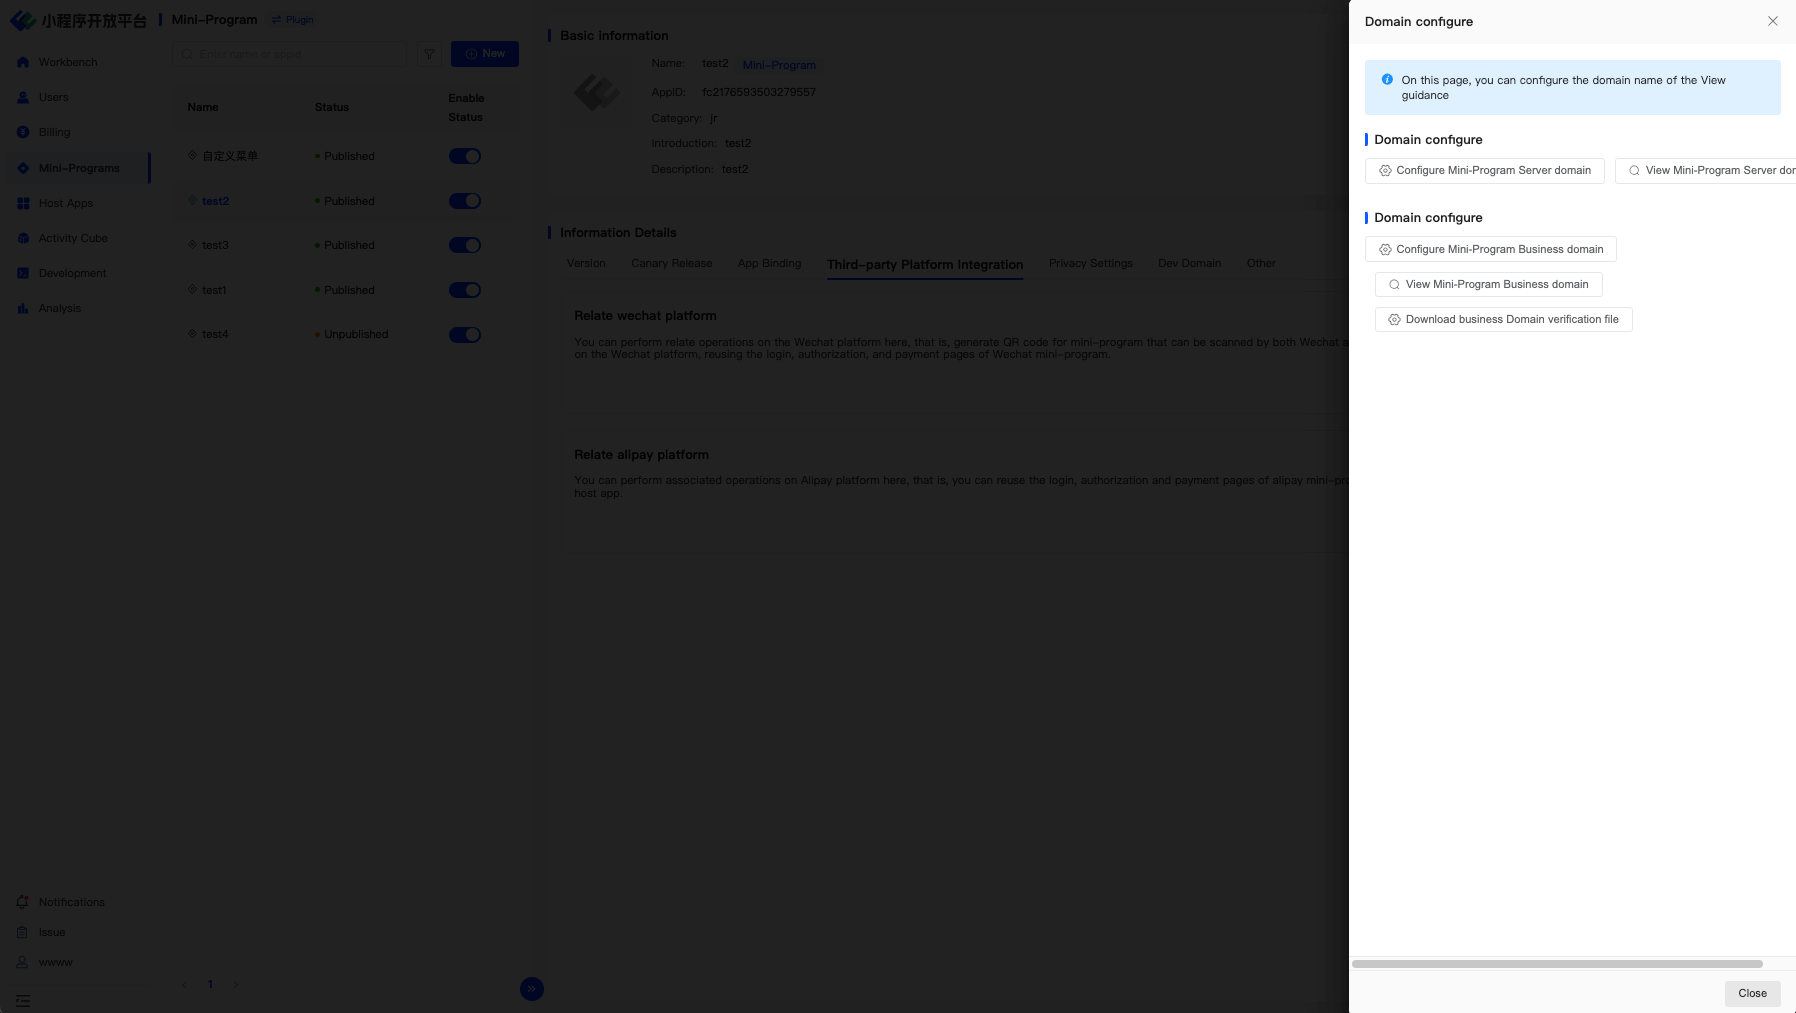Screen dimensions: 1796x1013
Task: Click the Status column header
Action: click(332, 107)
